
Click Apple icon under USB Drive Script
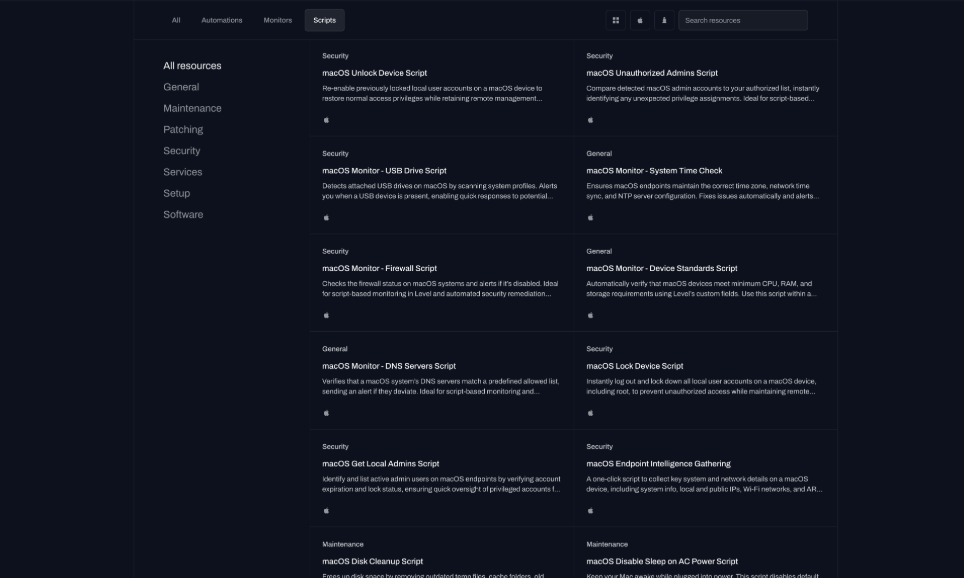coord(326,218)
